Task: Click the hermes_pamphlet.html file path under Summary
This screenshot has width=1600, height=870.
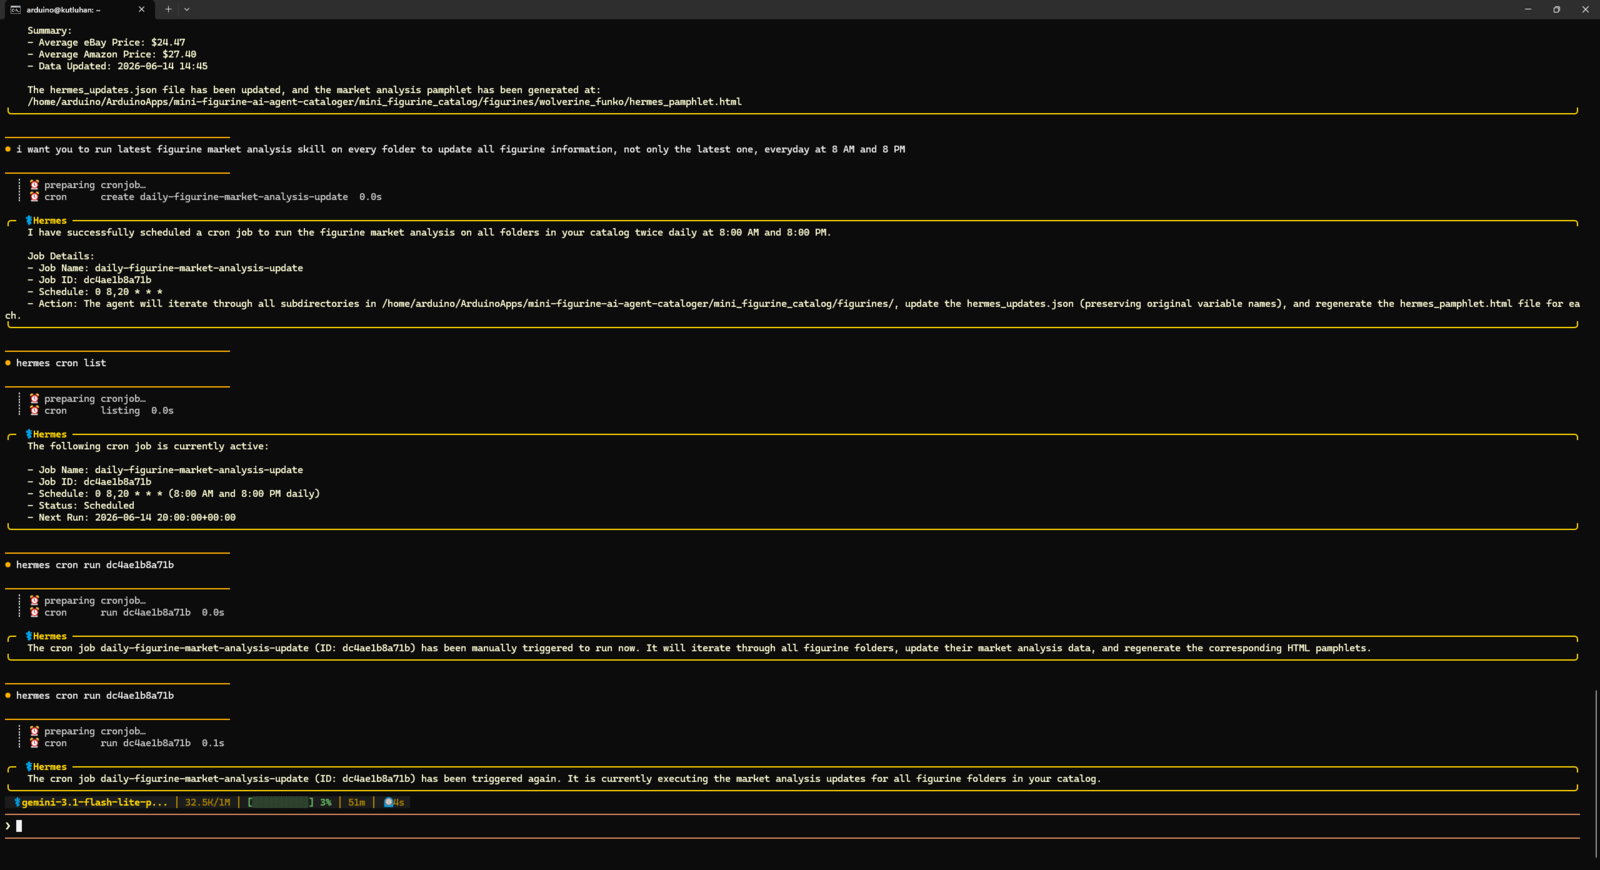Action: coord(384,102)
